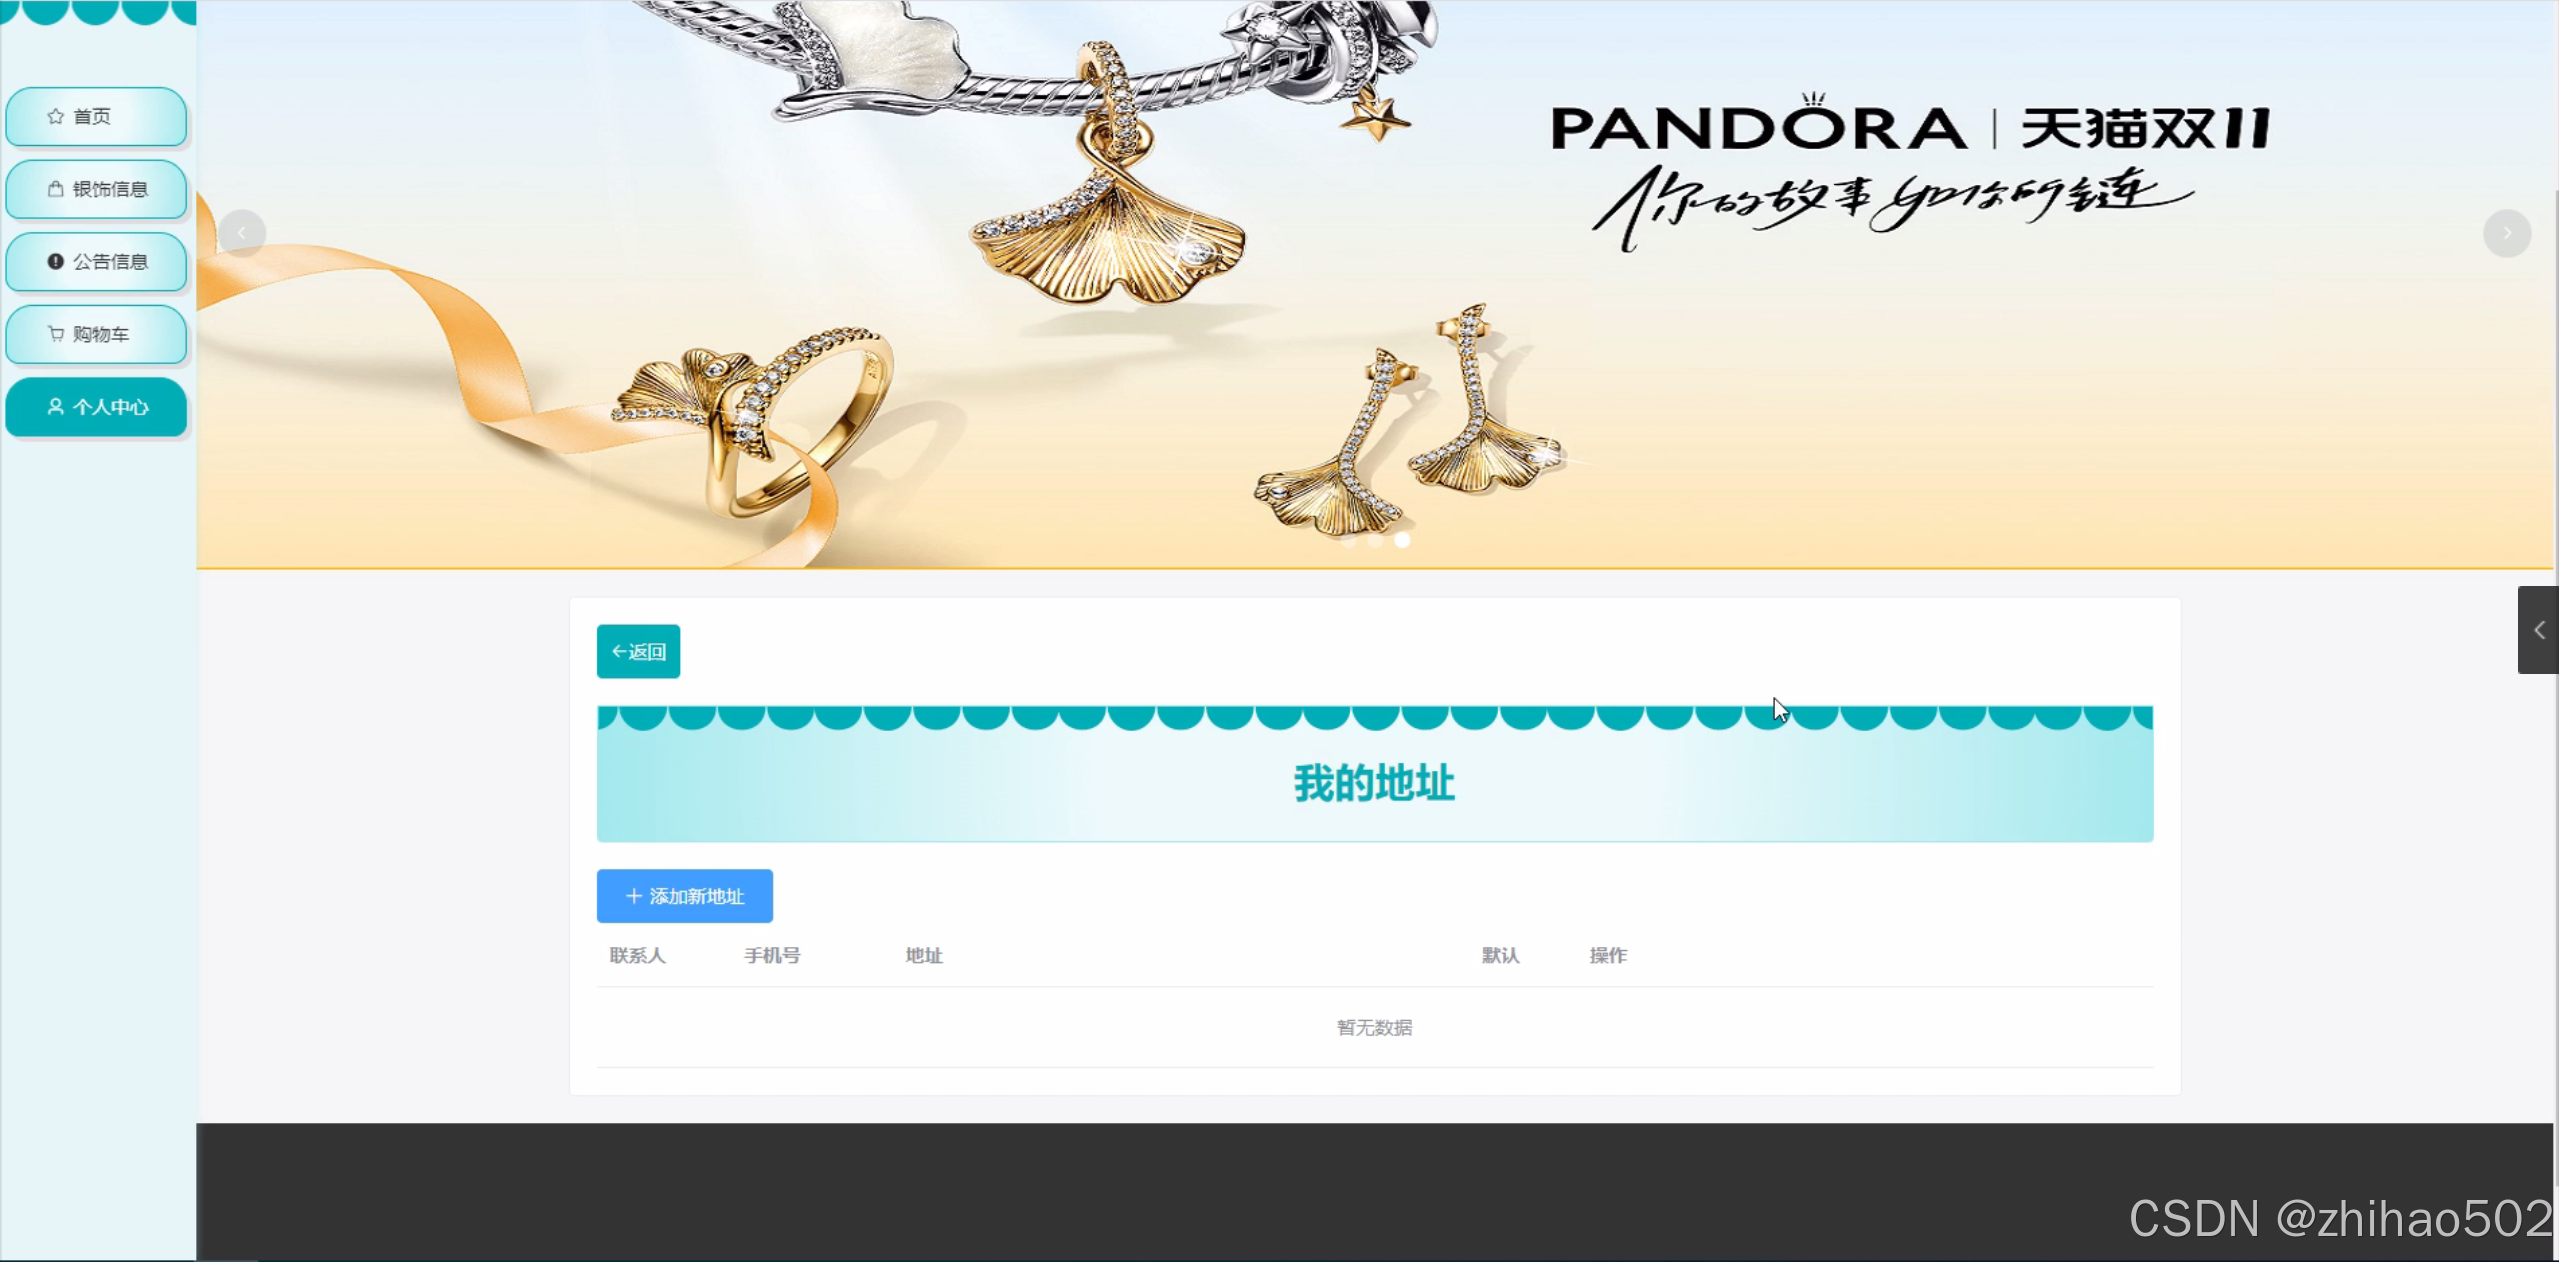The height and width of the screenshot is (1262, 2559).
Task: Click the plus icon on 添加新地址 button
Action: [x=633, y=896]
